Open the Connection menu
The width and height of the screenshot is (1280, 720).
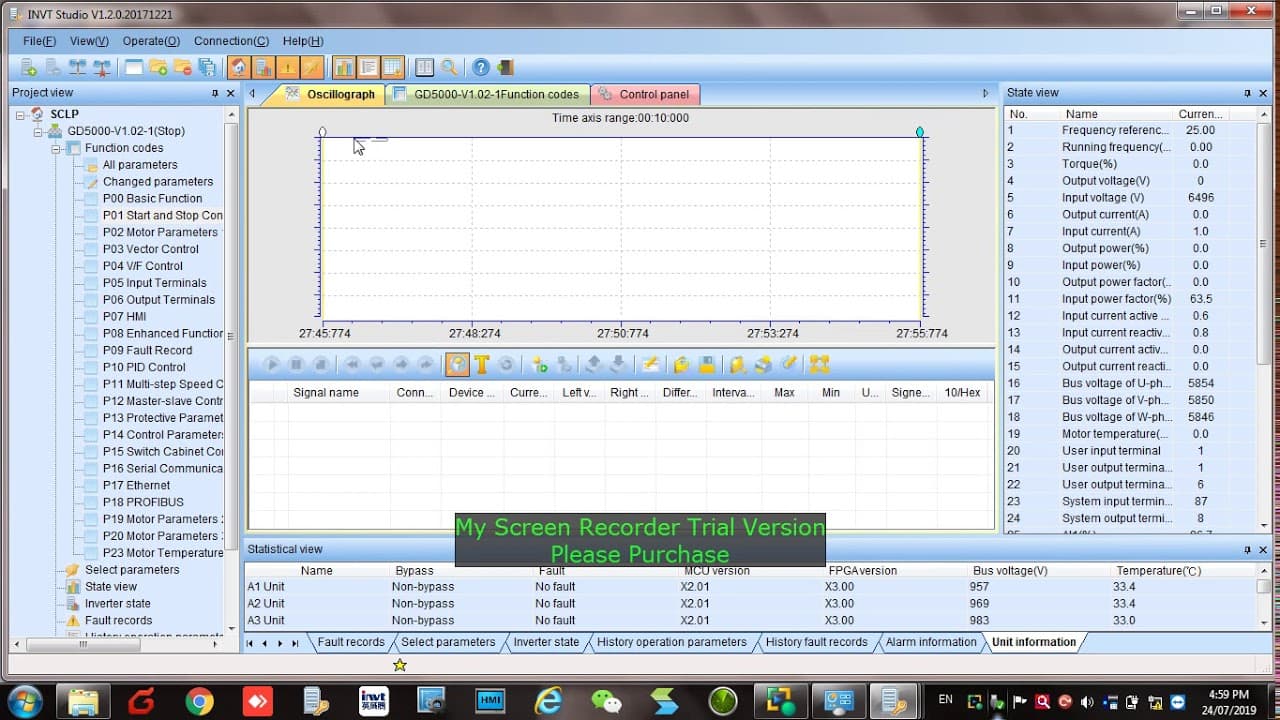pyautogui.click(x=231, y=41)
